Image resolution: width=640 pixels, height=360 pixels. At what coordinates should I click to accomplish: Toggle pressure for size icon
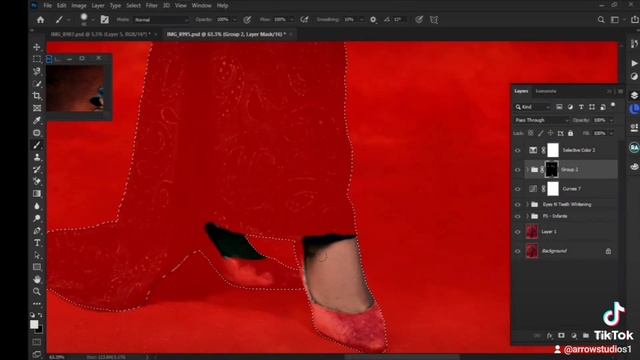(x=419, y=20)
